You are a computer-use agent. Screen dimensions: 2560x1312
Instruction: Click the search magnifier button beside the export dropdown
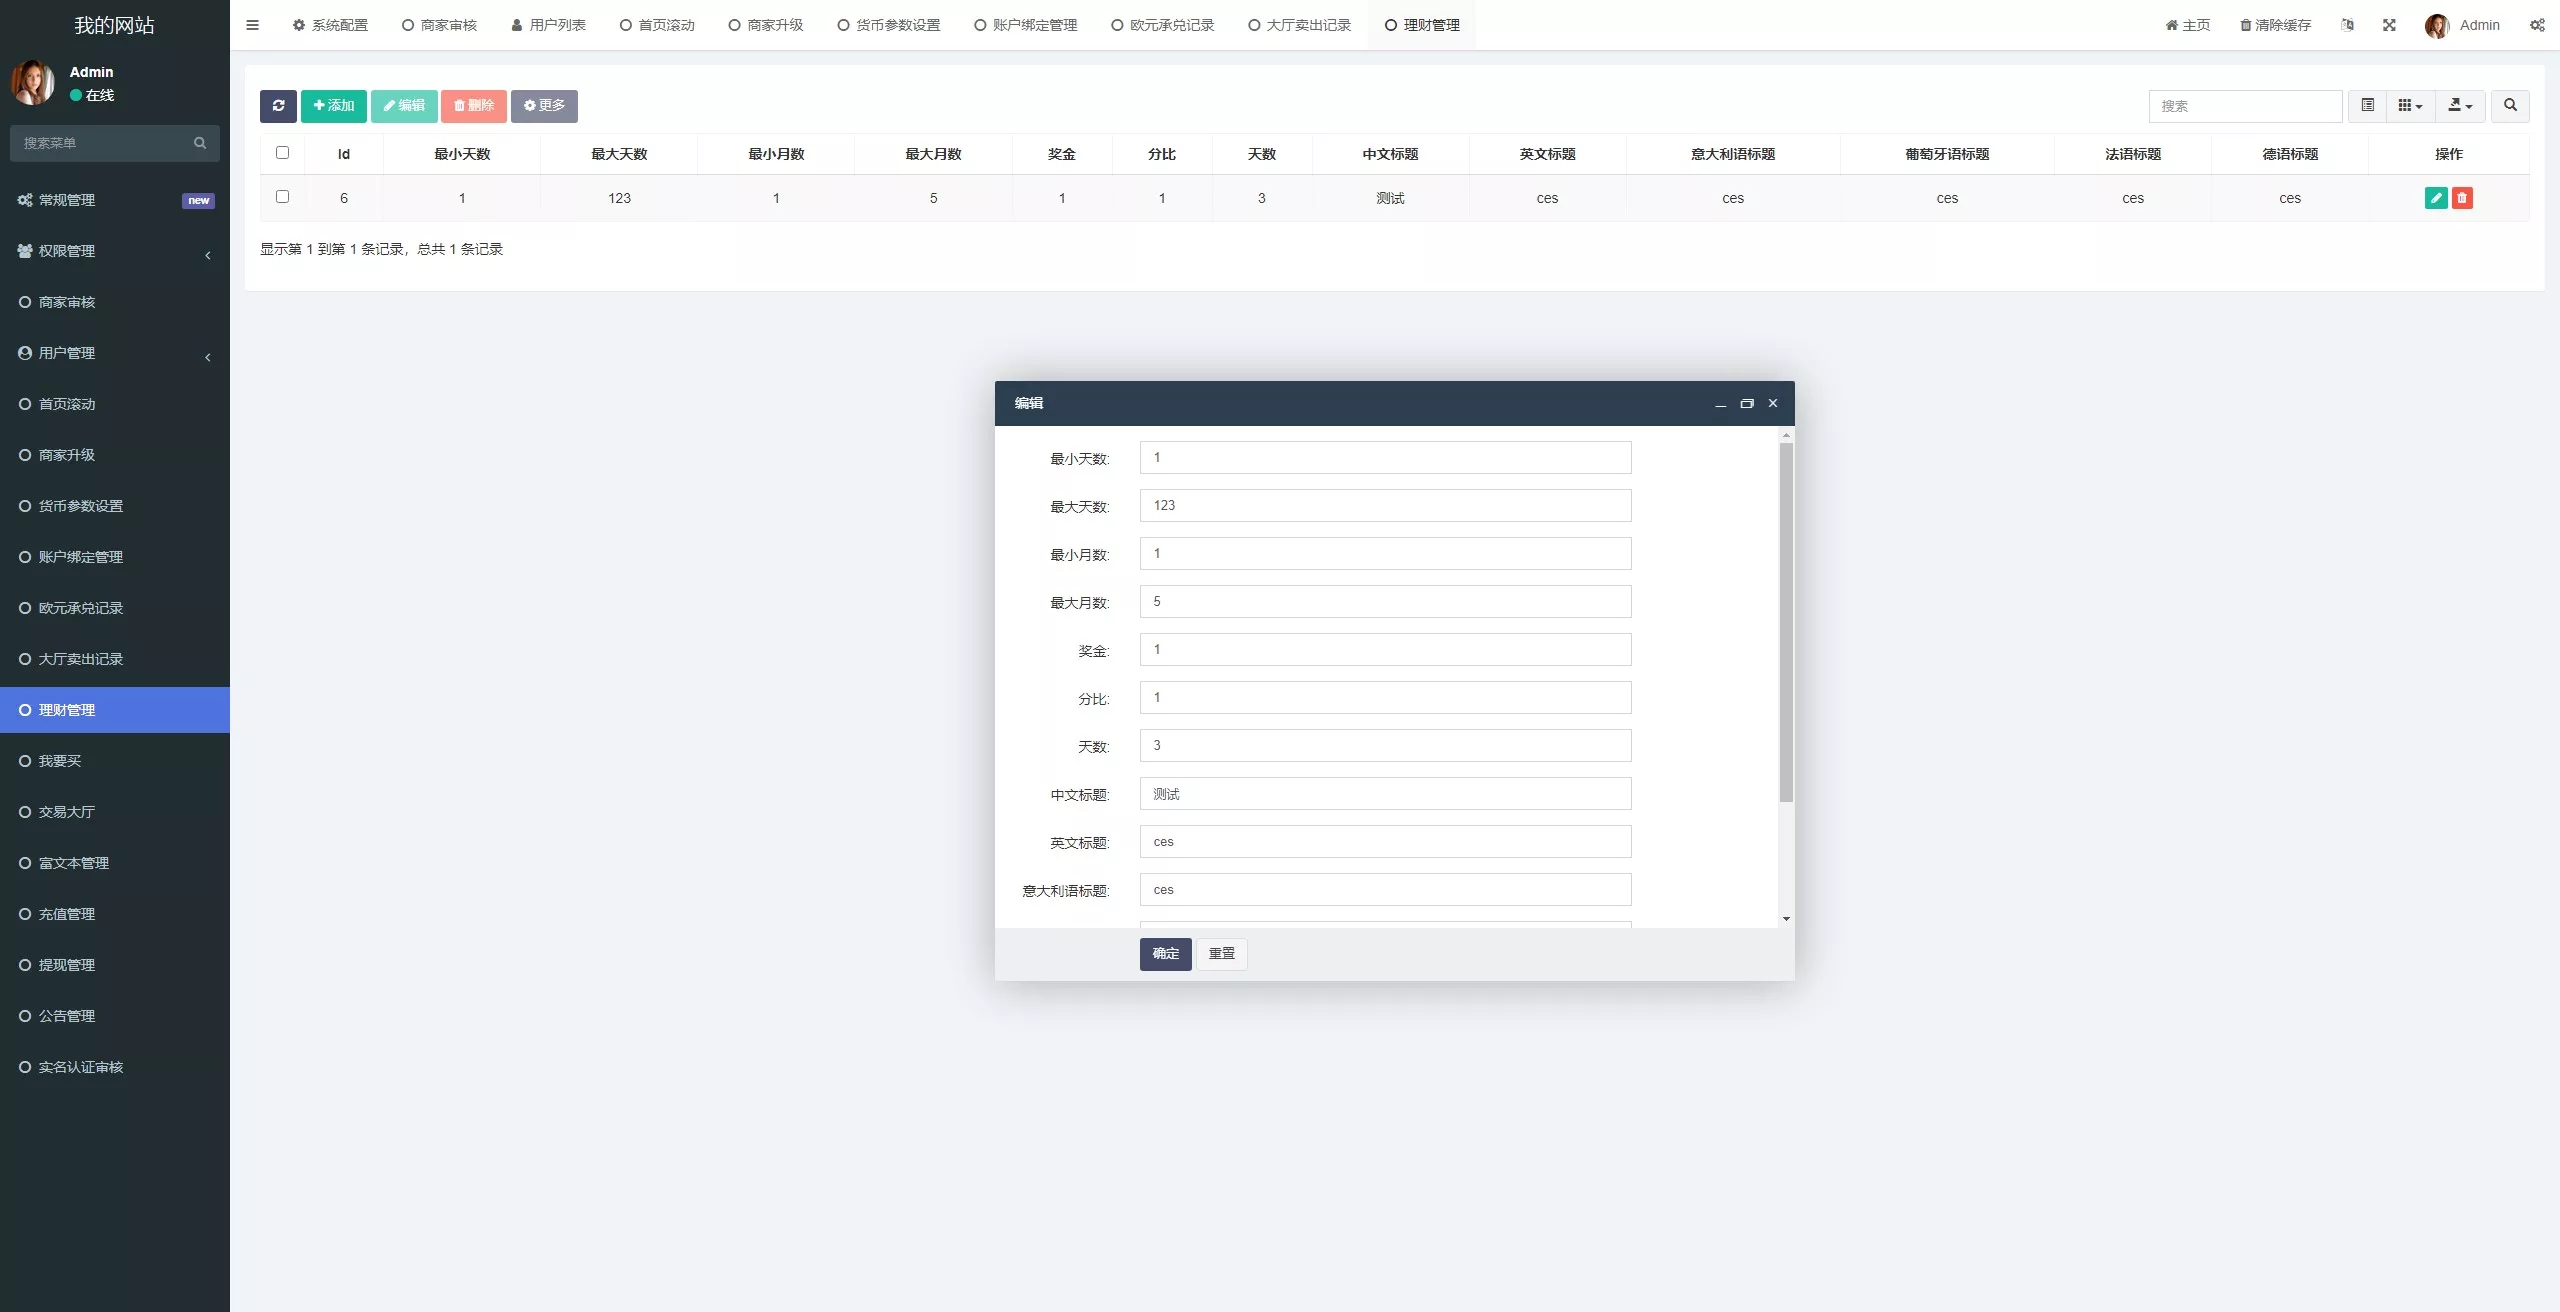2510,106
